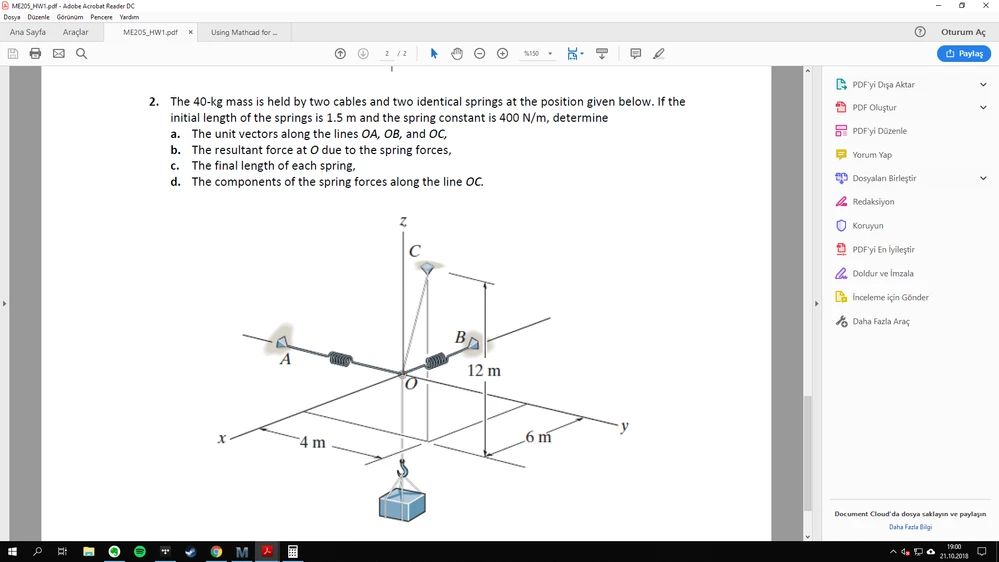Open the Dosya menu
Screen dimensions: 999x562
(x=11, y=17)
